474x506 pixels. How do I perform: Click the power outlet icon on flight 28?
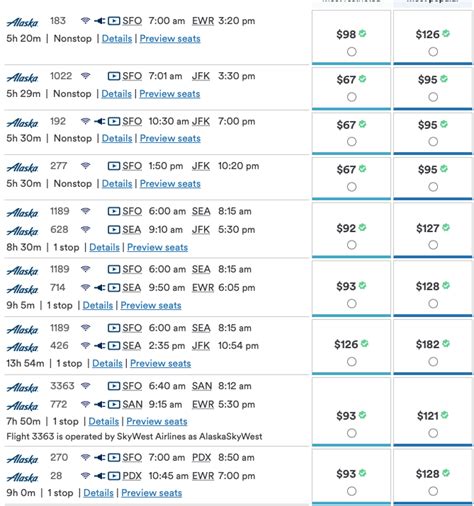click(x=99, y=476)
